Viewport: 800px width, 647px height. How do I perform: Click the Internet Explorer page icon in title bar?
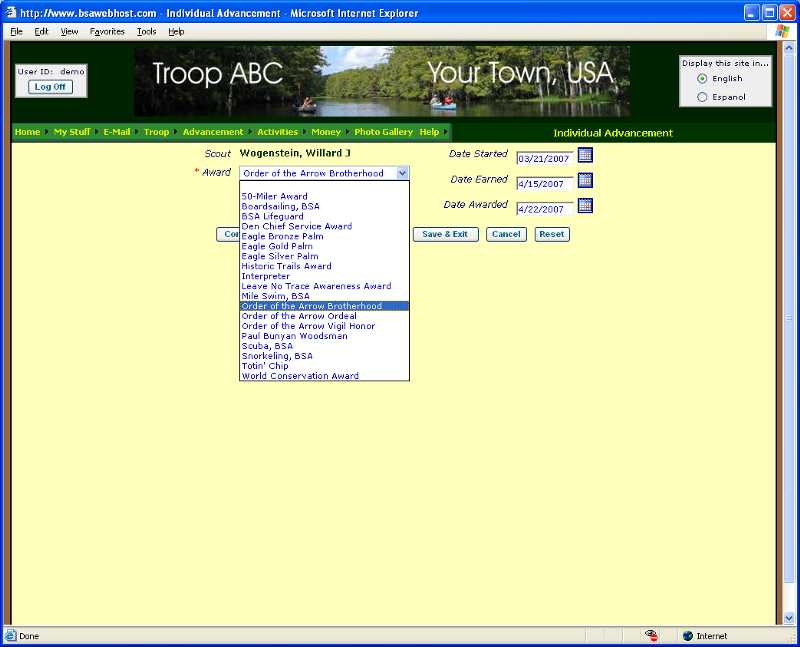(x=10, y=12)
